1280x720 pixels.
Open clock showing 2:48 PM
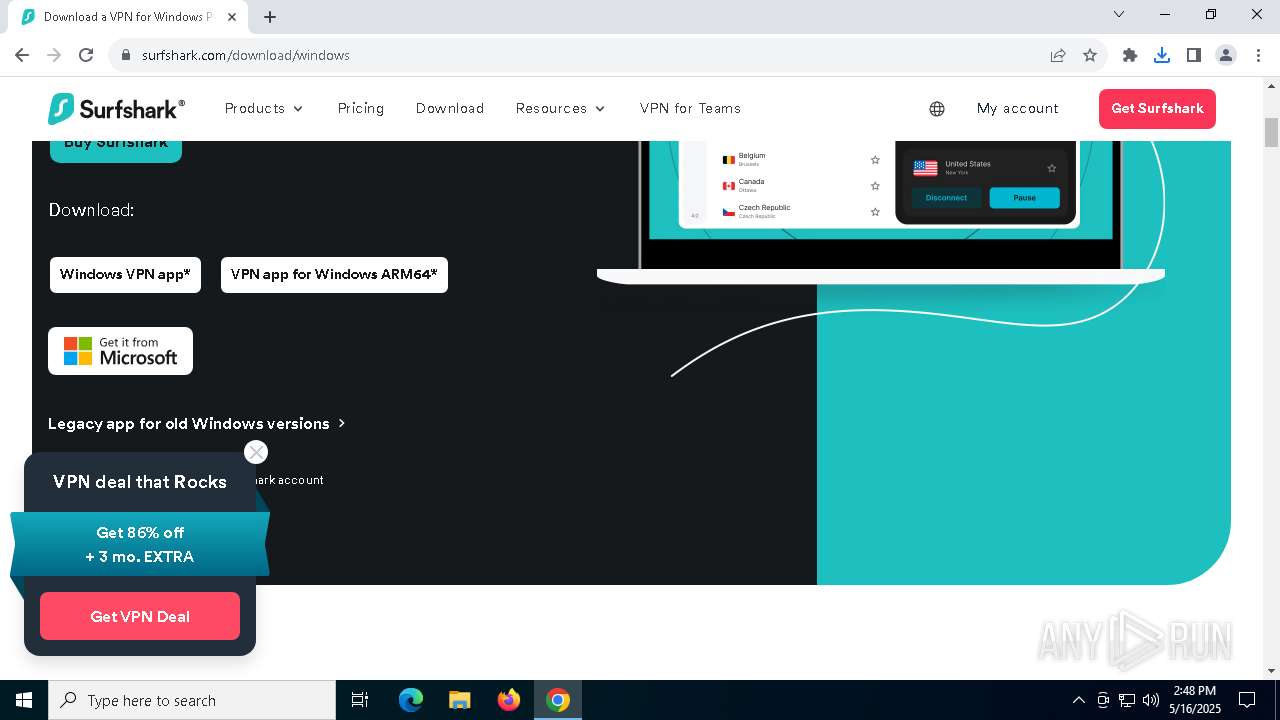click(1195, 700)
